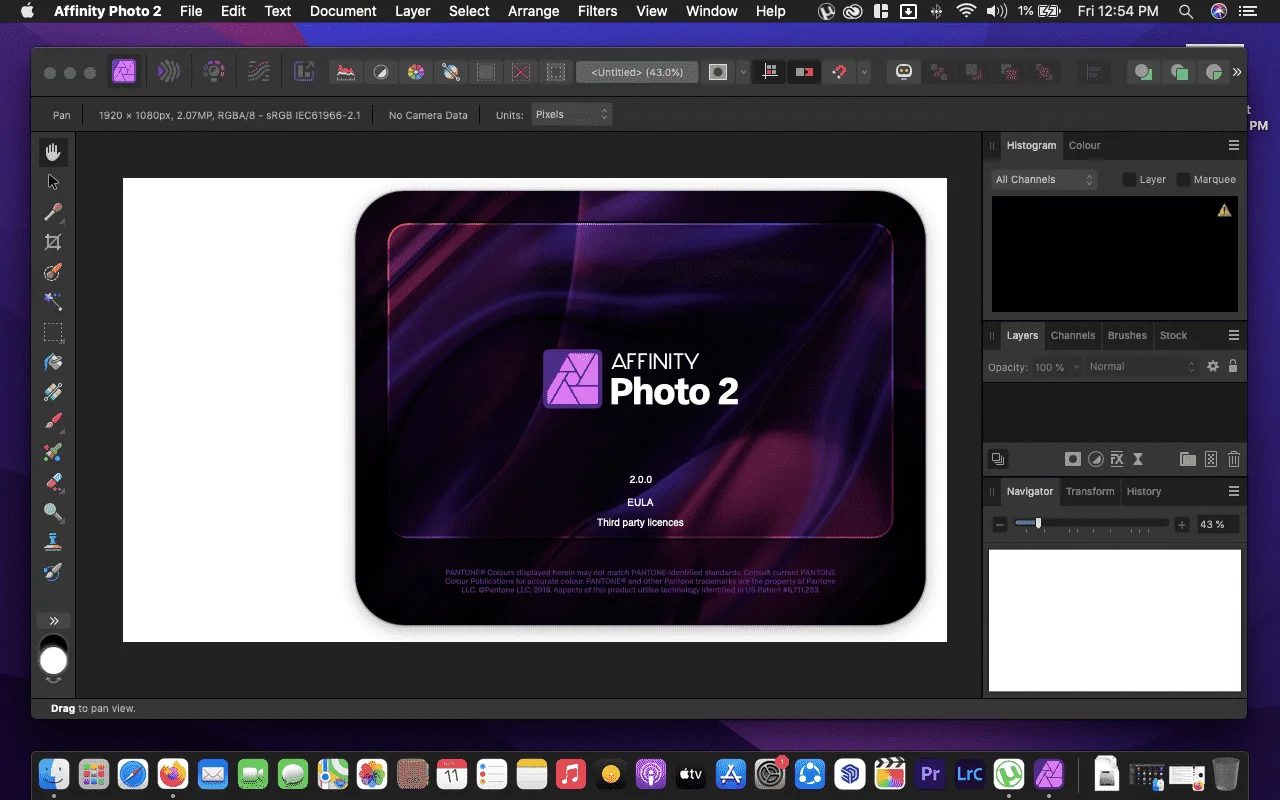1280x800 pixels.
Task: Open layer effects (fx) button
Action: [x=1117, y=459]
